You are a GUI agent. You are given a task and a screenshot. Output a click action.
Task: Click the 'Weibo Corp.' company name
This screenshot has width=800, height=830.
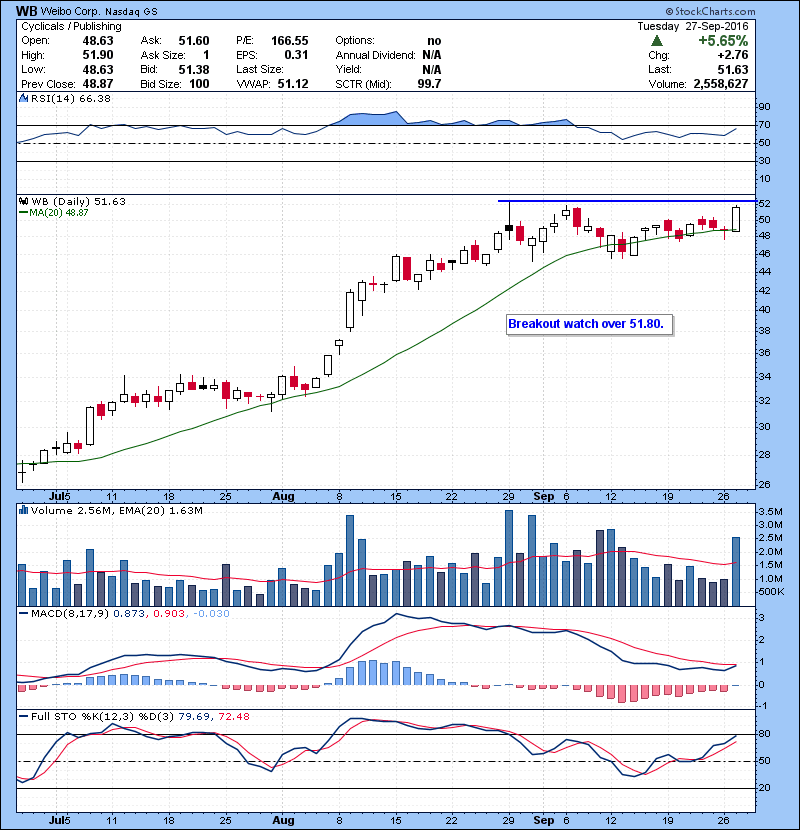point(71,12)
